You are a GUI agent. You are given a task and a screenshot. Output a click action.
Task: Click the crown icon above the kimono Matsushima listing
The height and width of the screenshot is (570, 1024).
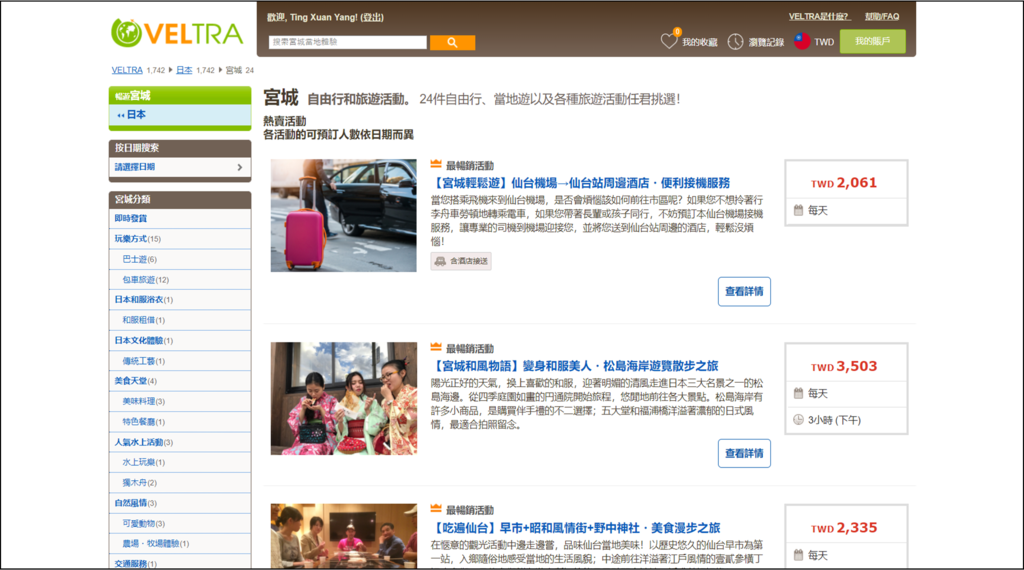[436, 347]
